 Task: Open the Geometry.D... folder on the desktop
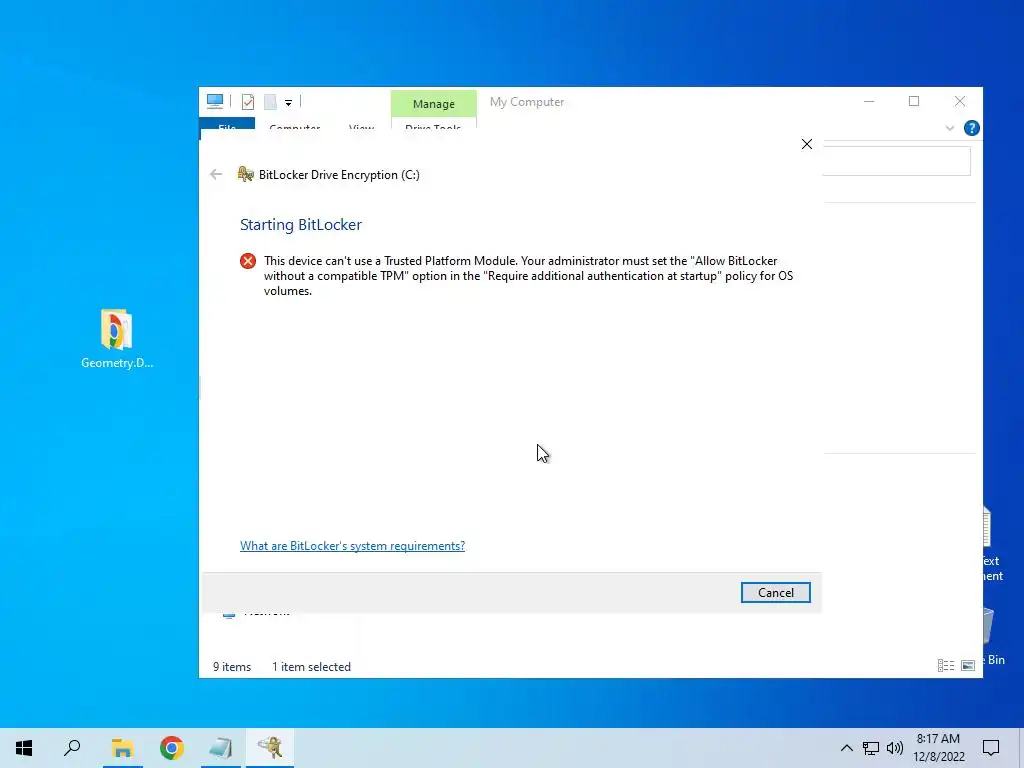(x=117, y=339)
